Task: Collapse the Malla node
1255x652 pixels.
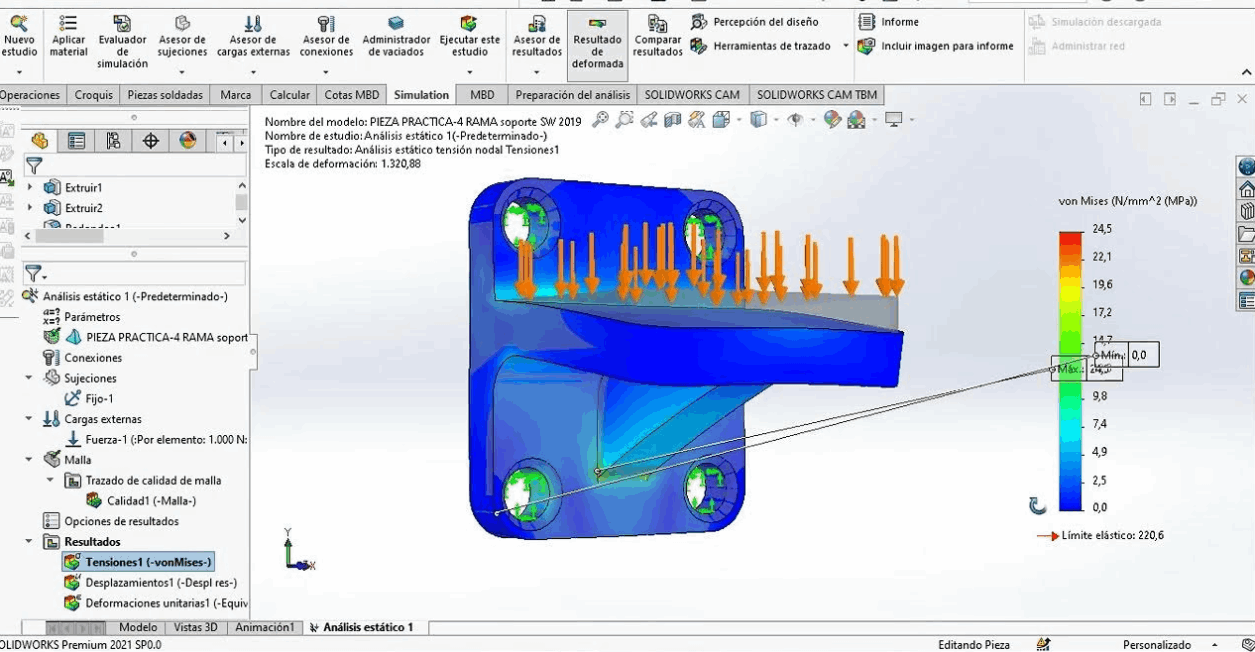Action: click(29, 460)
